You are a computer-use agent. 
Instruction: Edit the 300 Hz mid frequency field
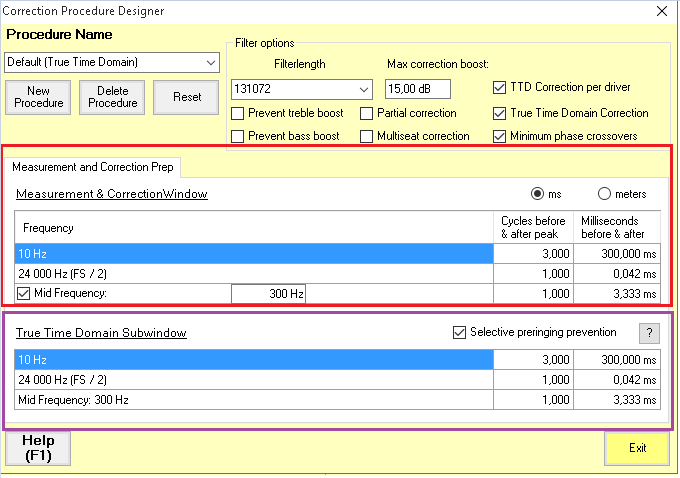tap(268, 293)
